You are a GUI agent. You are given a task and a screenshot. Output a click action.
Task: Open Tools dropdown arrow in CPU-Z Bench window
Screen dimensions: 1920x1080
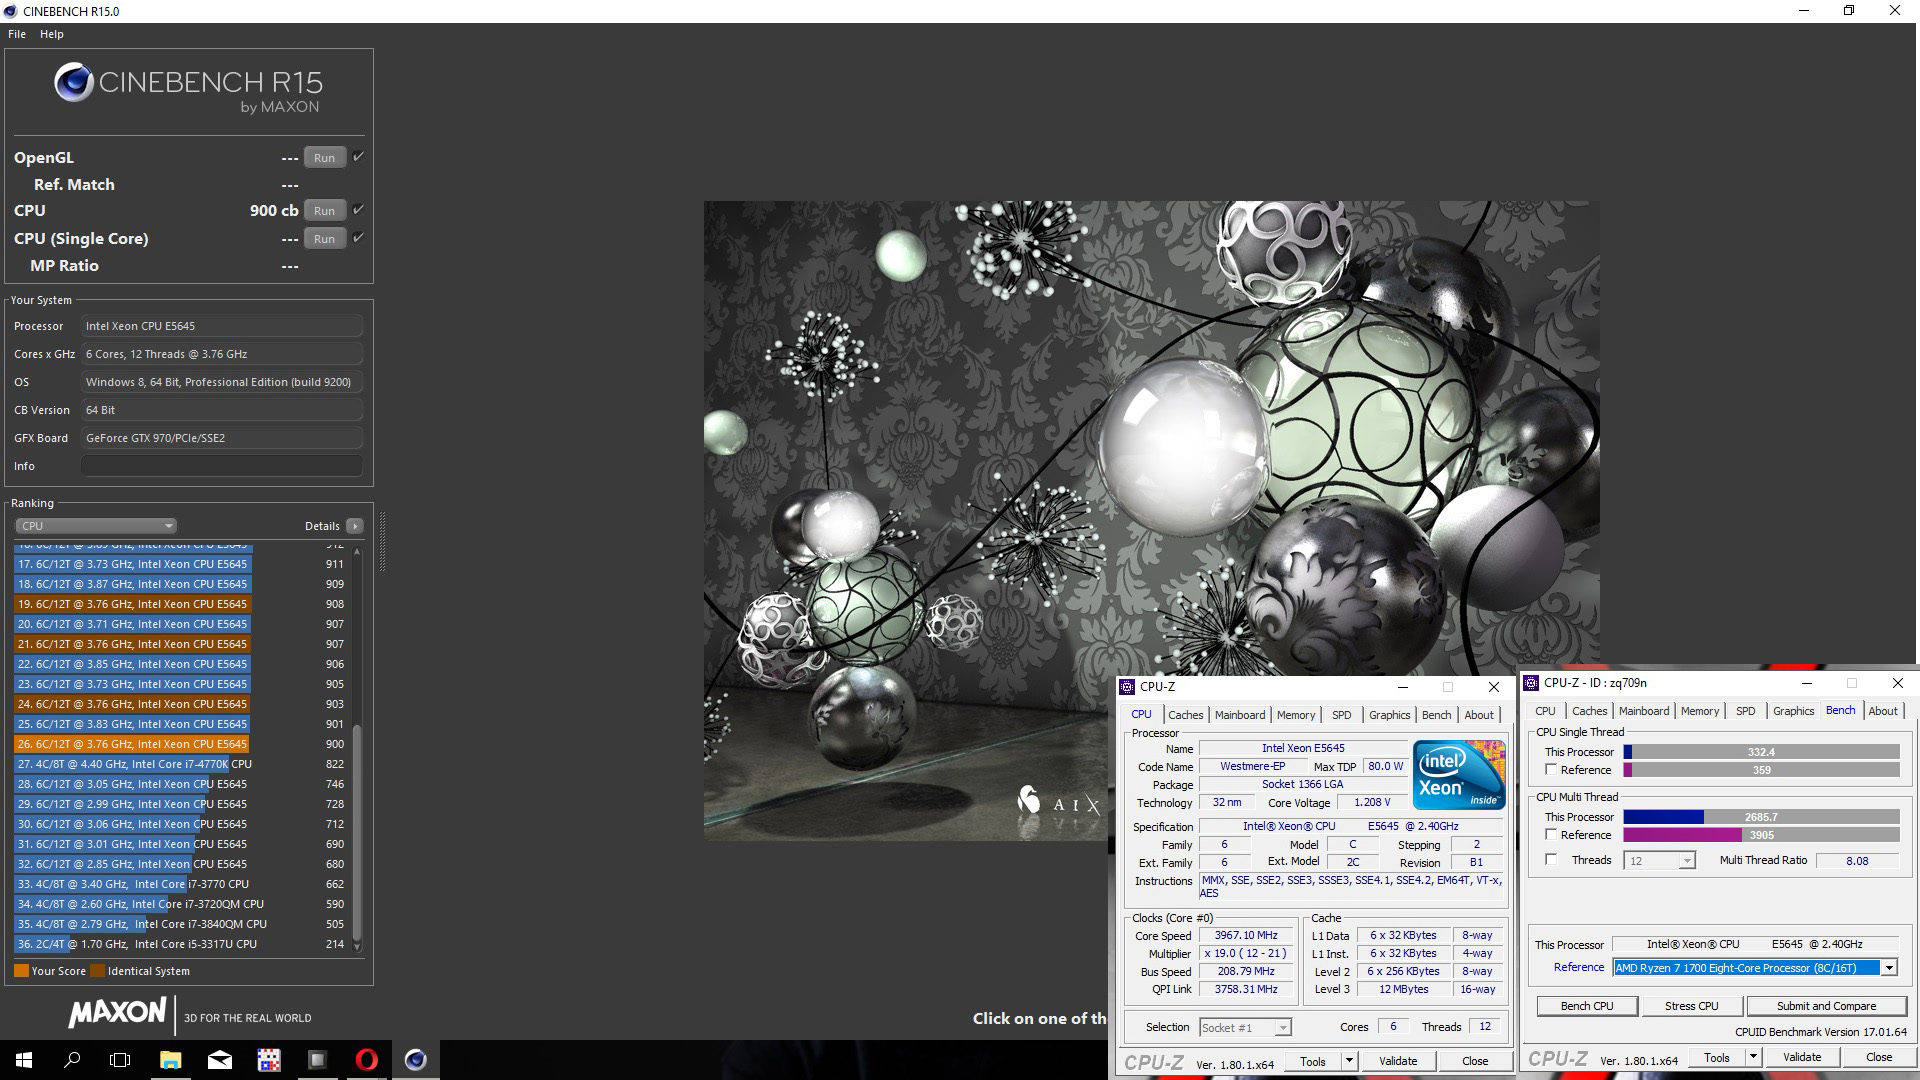[x=1752, y=1057]
